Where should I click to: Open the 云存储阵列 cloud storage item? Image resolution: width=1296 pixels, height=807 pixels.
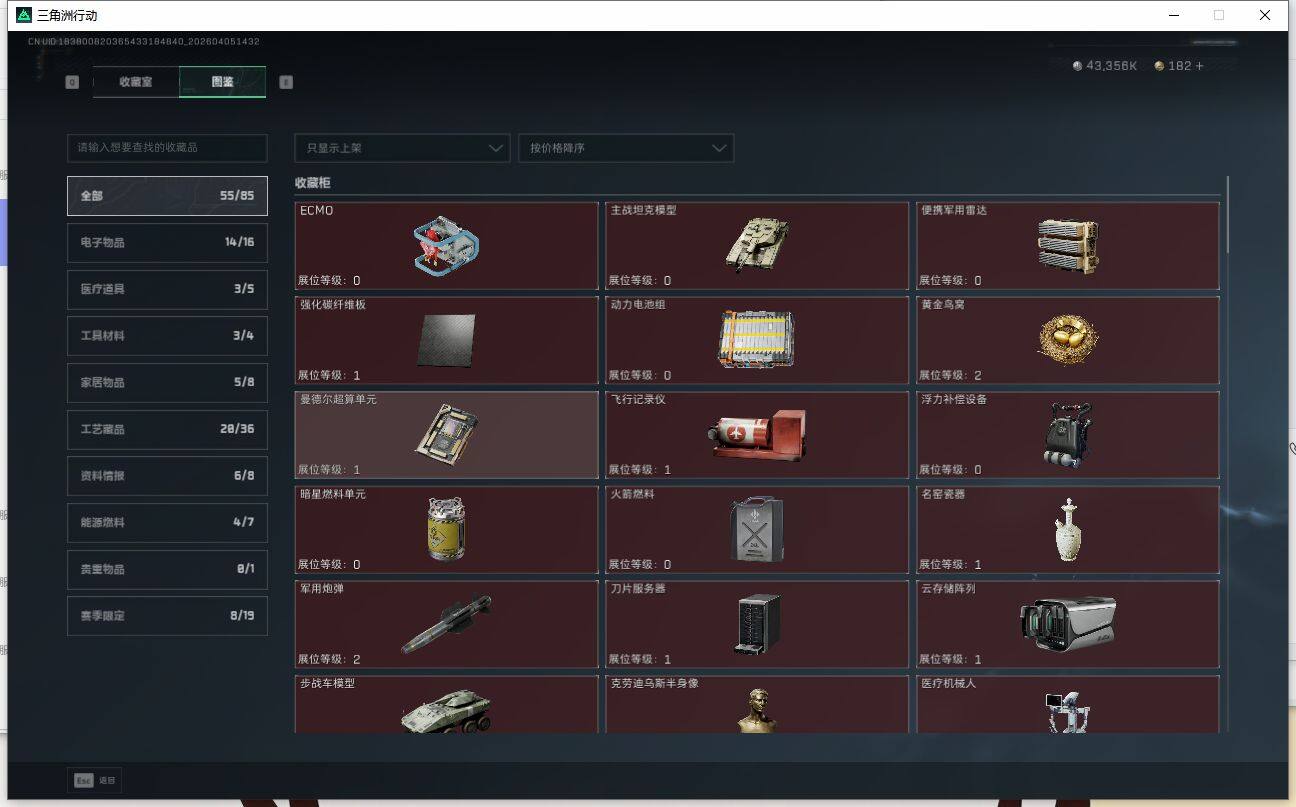[1067, 624]
